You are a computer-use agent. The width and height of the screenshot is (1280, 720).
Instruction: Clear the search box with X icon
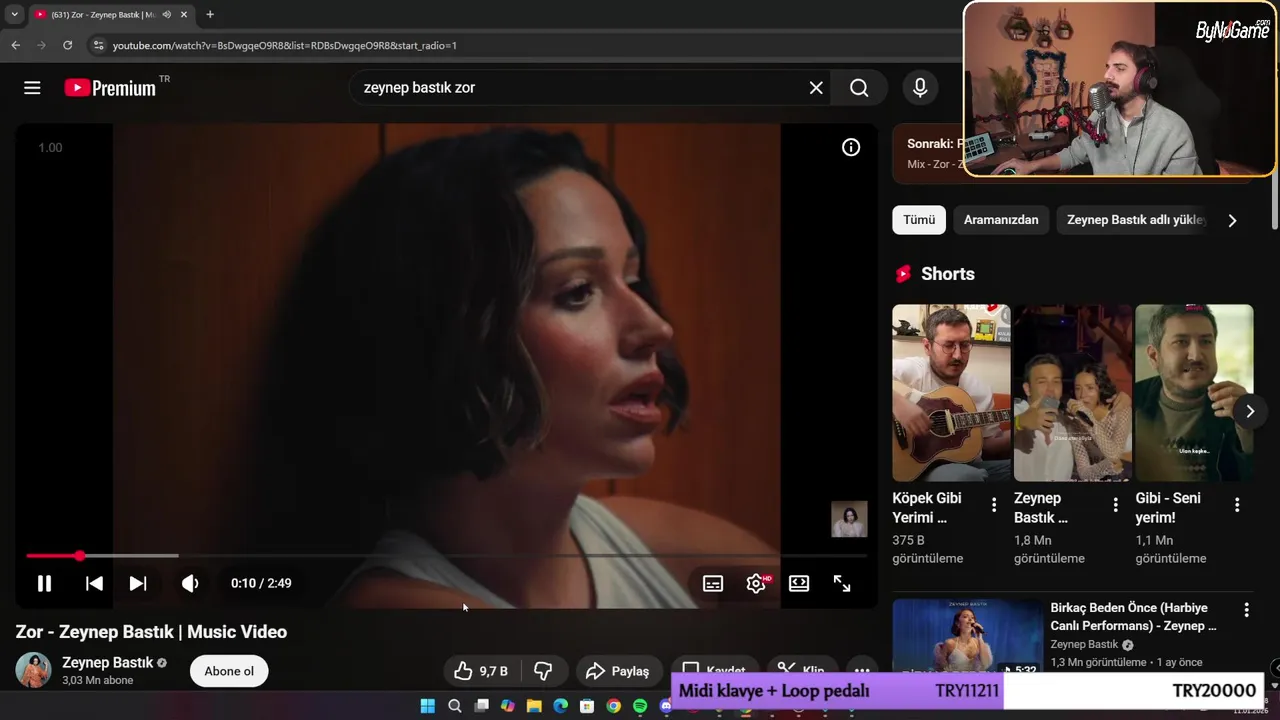click(x=816, y=88)
